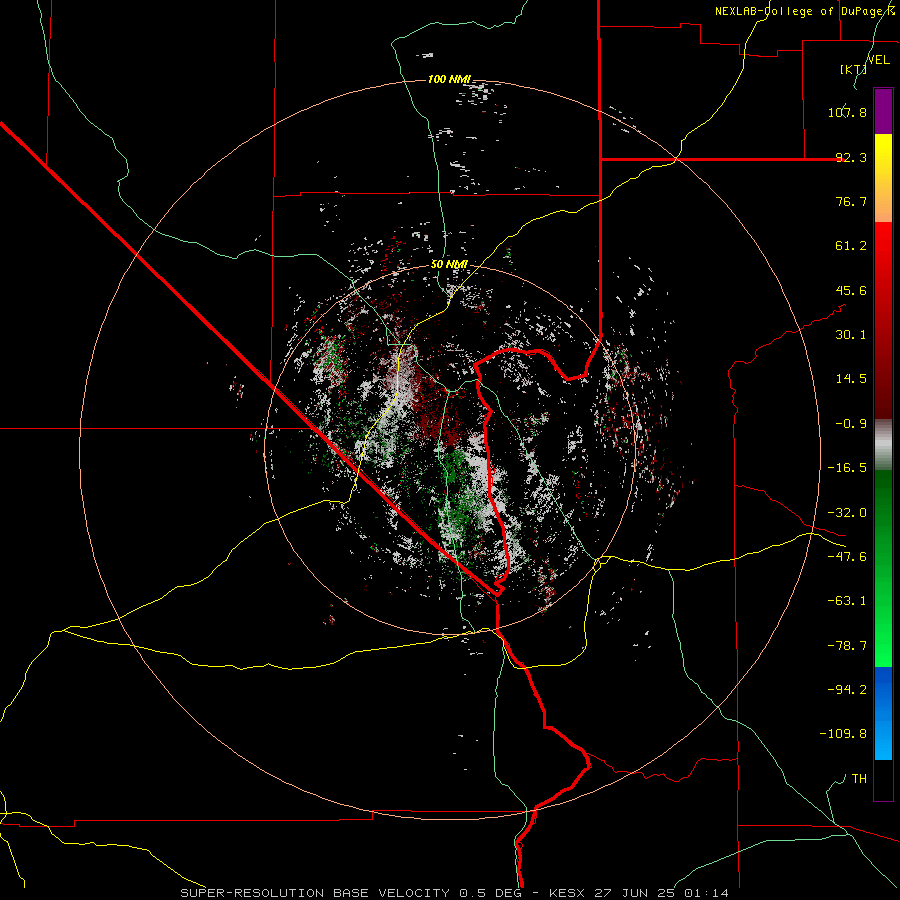Click the 92.3 legend value
This screenshot has width=900, height=900.
tap(851, 157)
